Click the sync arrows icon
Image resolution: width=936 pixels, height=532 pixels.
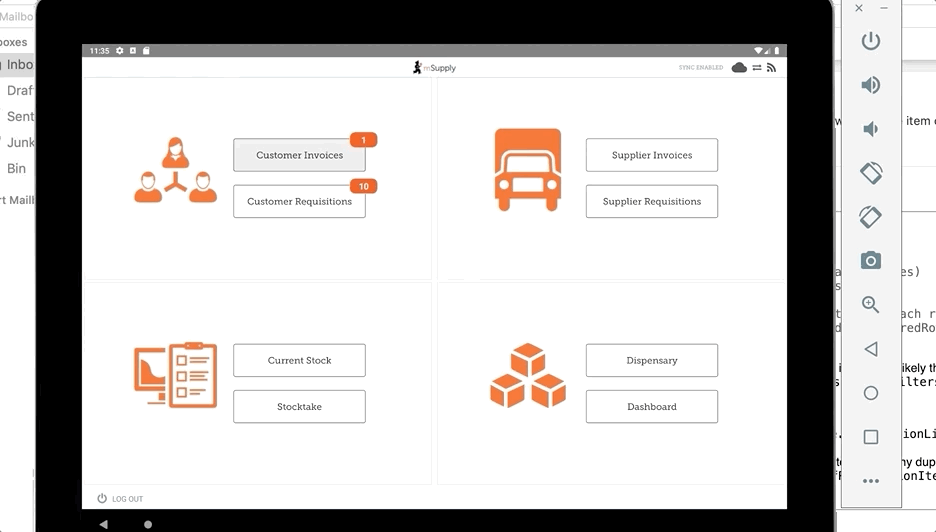(756, 67)
